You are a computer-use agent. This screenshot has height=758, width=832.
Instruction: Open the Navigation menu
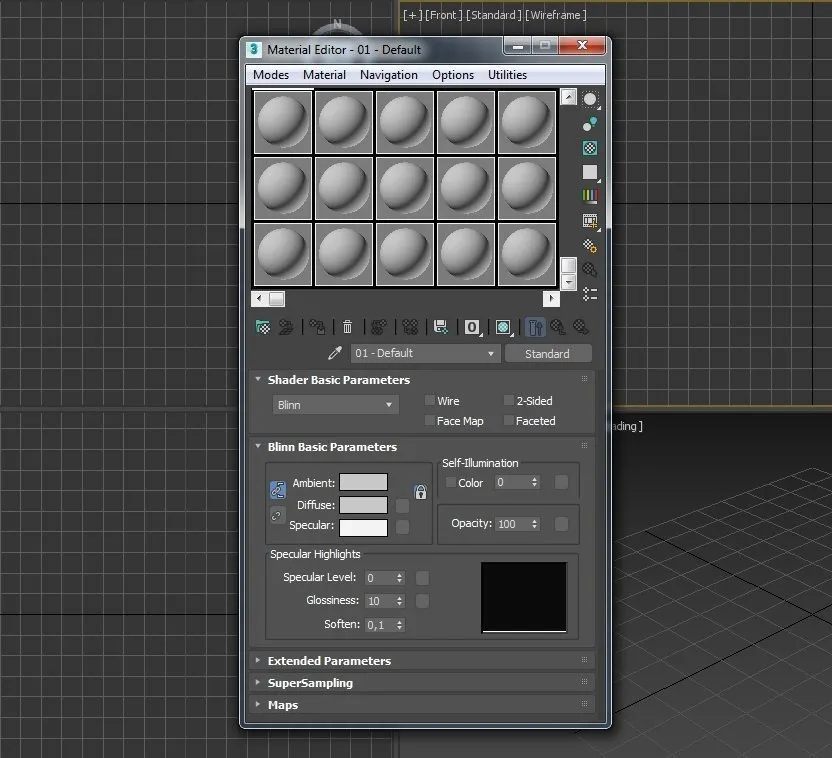click(x=388, y=75)
